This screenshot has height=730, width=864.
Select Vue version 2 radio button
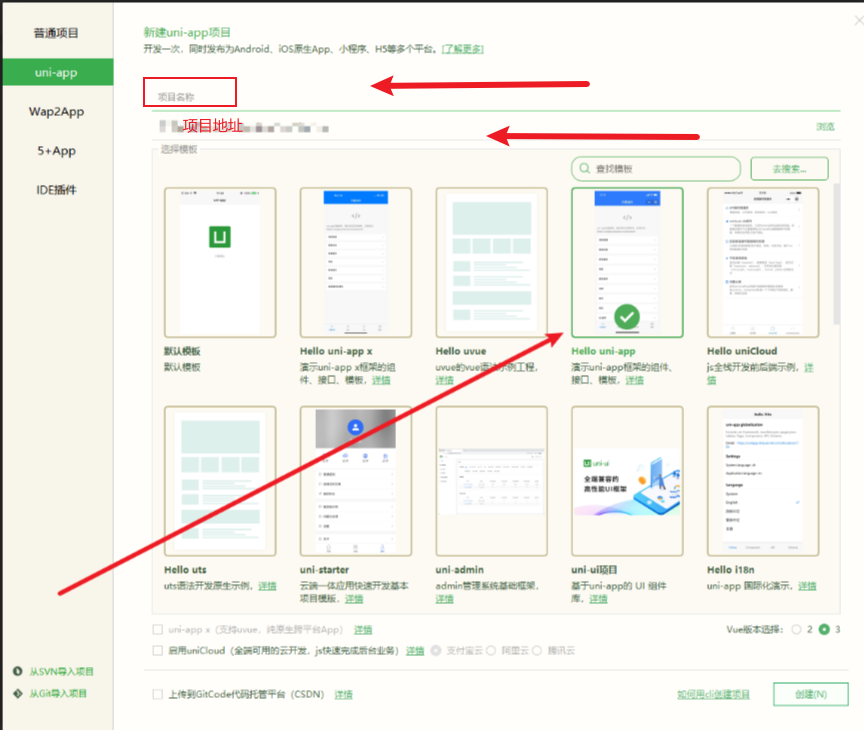(x=796, y=630)
